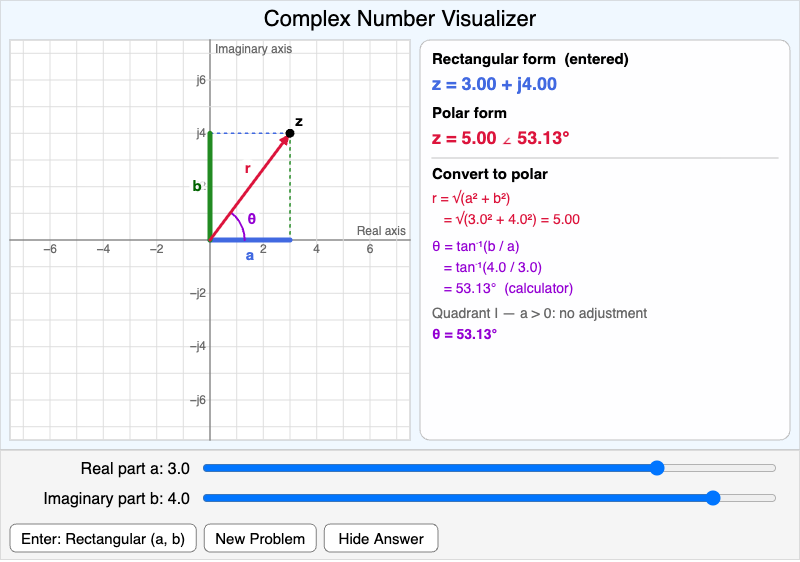This screenshot has height=562, width=800.
Task: Click the –2 tick label on real axis
Action: (157, 249)
